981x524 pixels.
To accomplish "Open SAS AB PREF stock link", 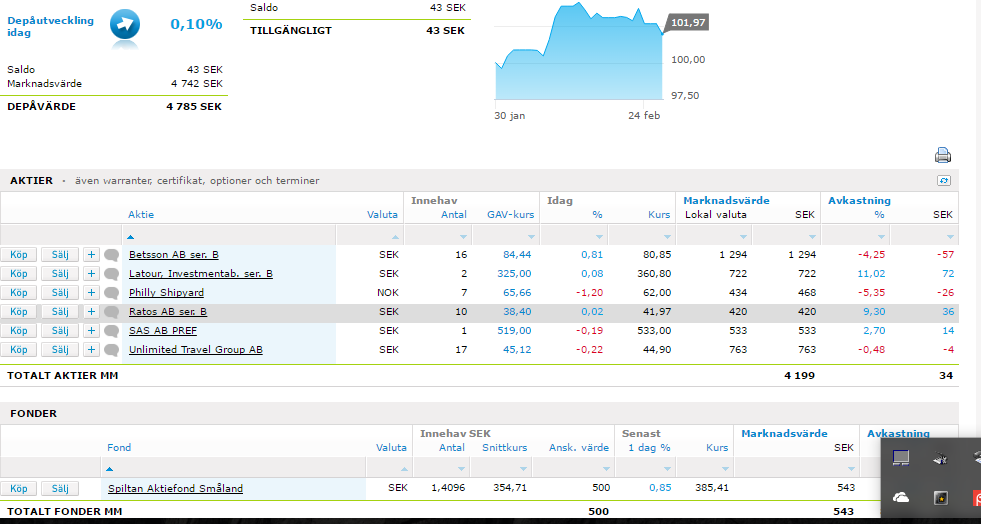I will [163, 331].
